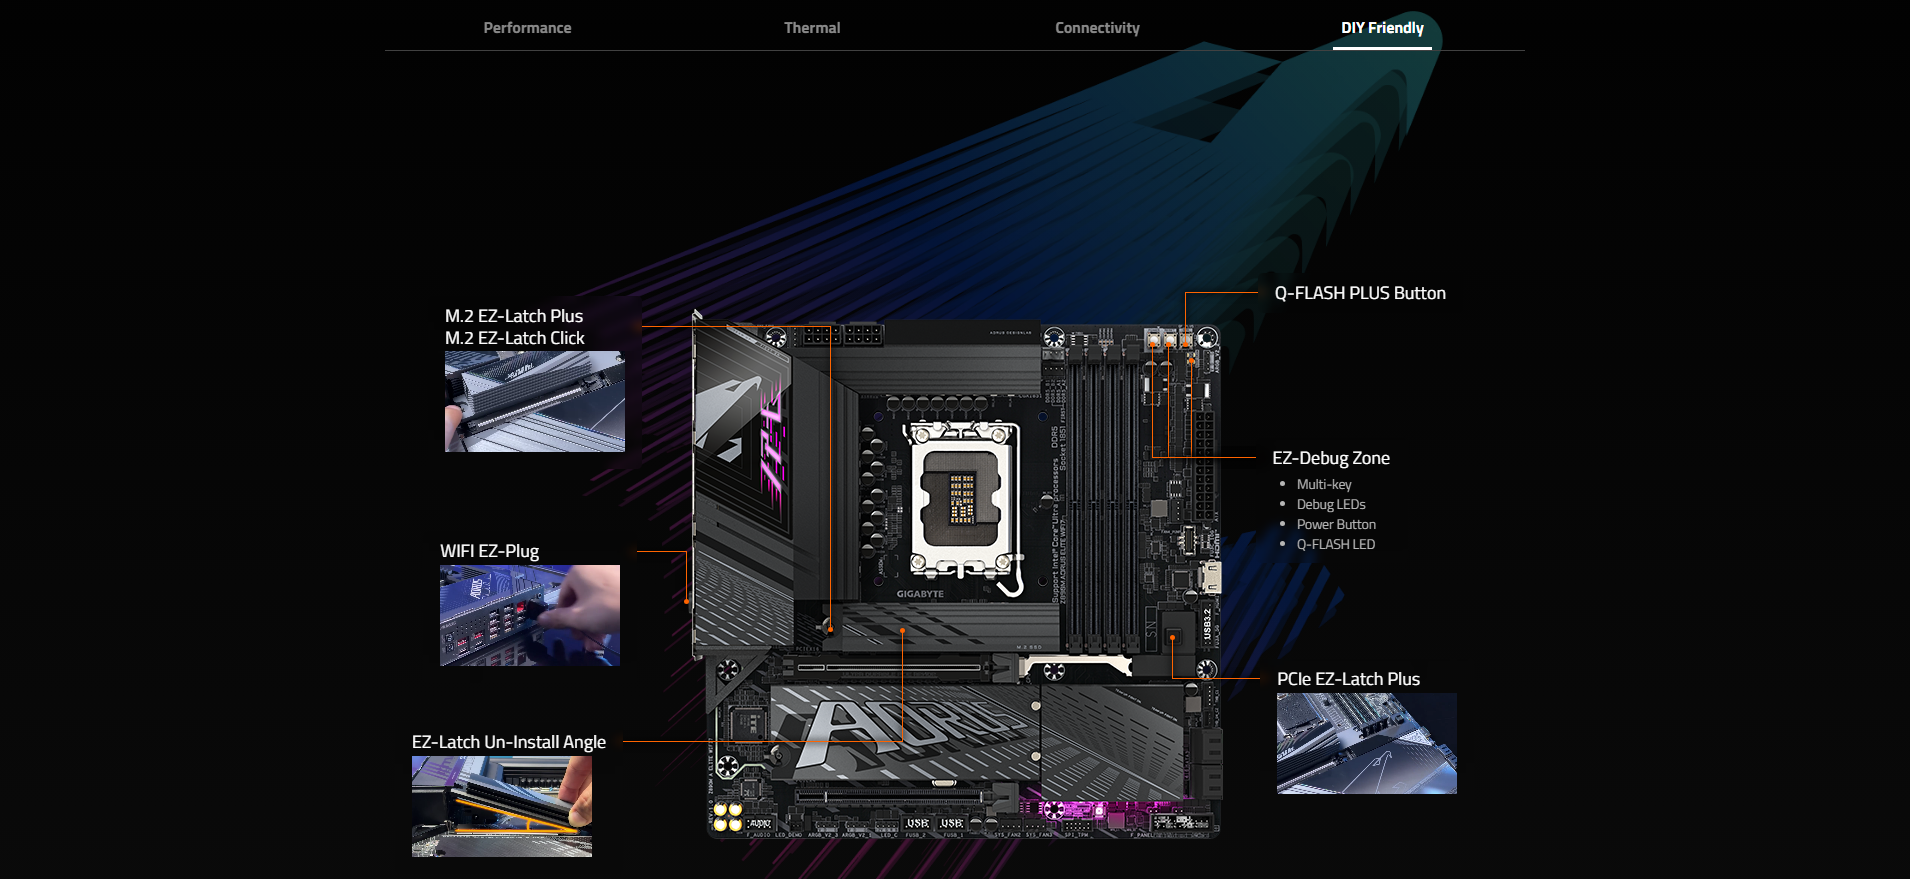Open the M.2 EZ-Latch Plus thumbnail
1910x879 pixels.
[x=535, y=401]
